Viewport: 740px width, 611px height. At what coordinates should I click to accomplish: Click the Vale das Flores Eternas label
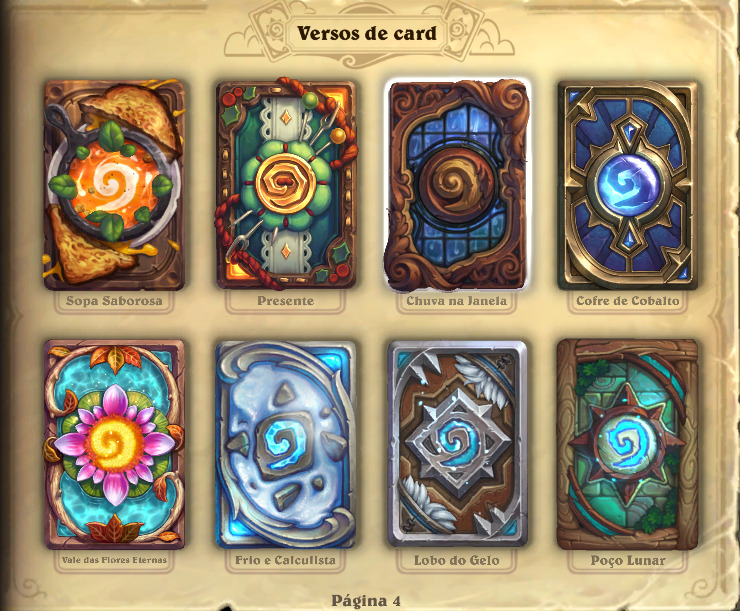click(x=114, y=561)
